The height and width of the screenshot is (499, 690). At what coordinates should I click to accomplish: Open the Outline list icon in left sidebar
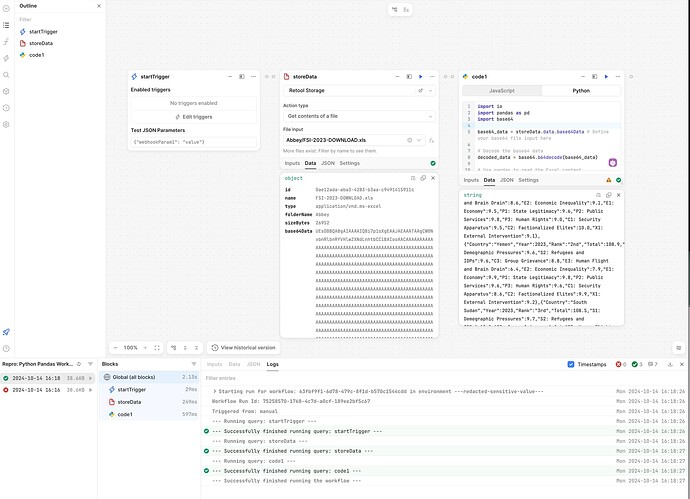coord(6,25)
